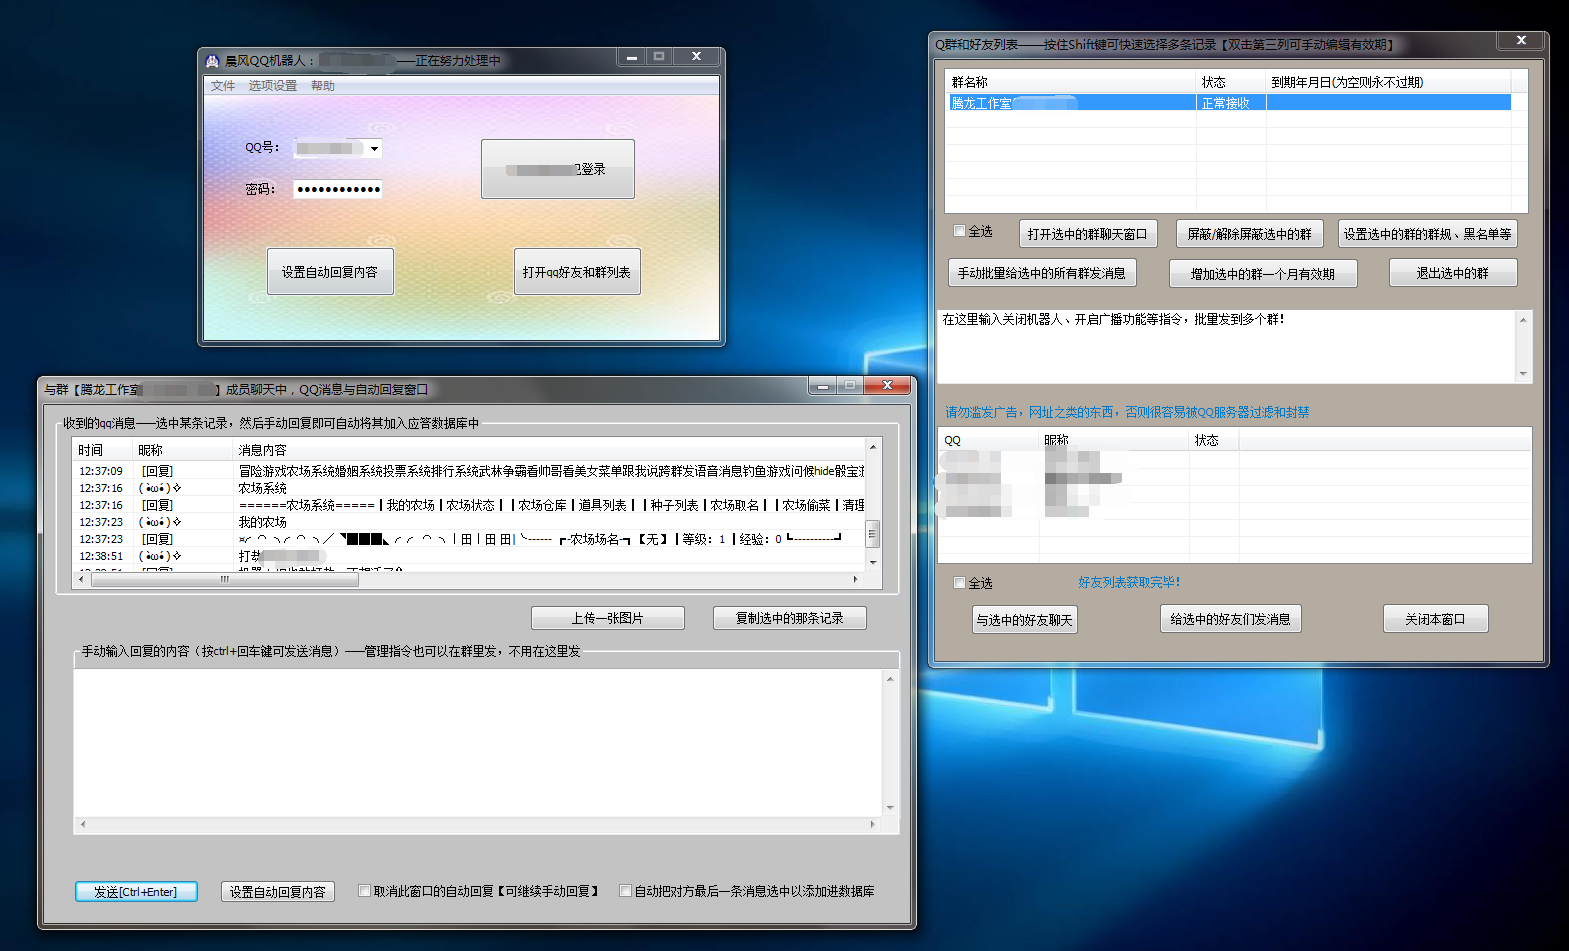Image resolution: width=1569 pixels, height=951 pixels.
Task: Click 增加选中的群一个月有效期 button
Action: click(1263, 274)
